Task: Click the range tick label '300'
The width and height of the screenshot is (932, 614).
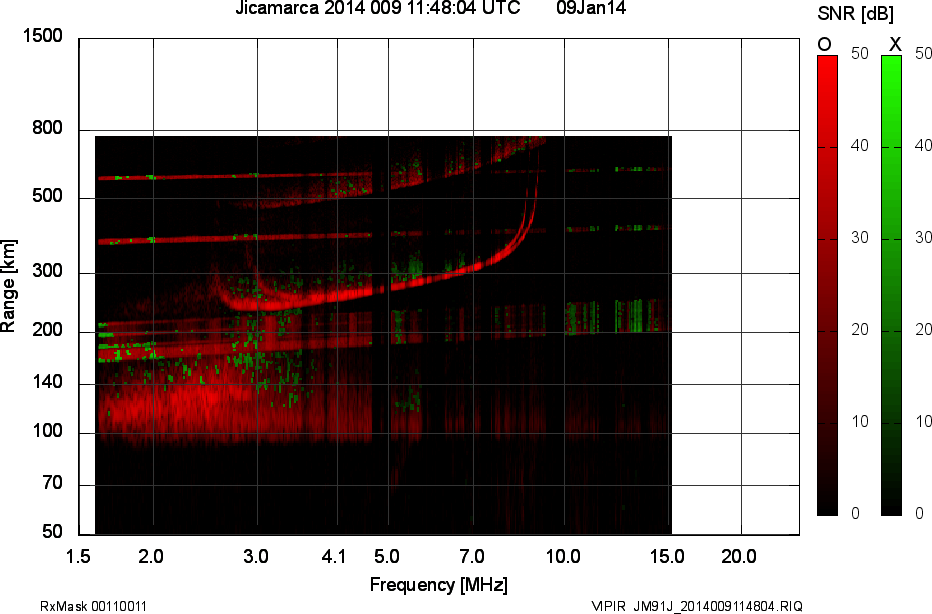Action: tap(48, 271)
